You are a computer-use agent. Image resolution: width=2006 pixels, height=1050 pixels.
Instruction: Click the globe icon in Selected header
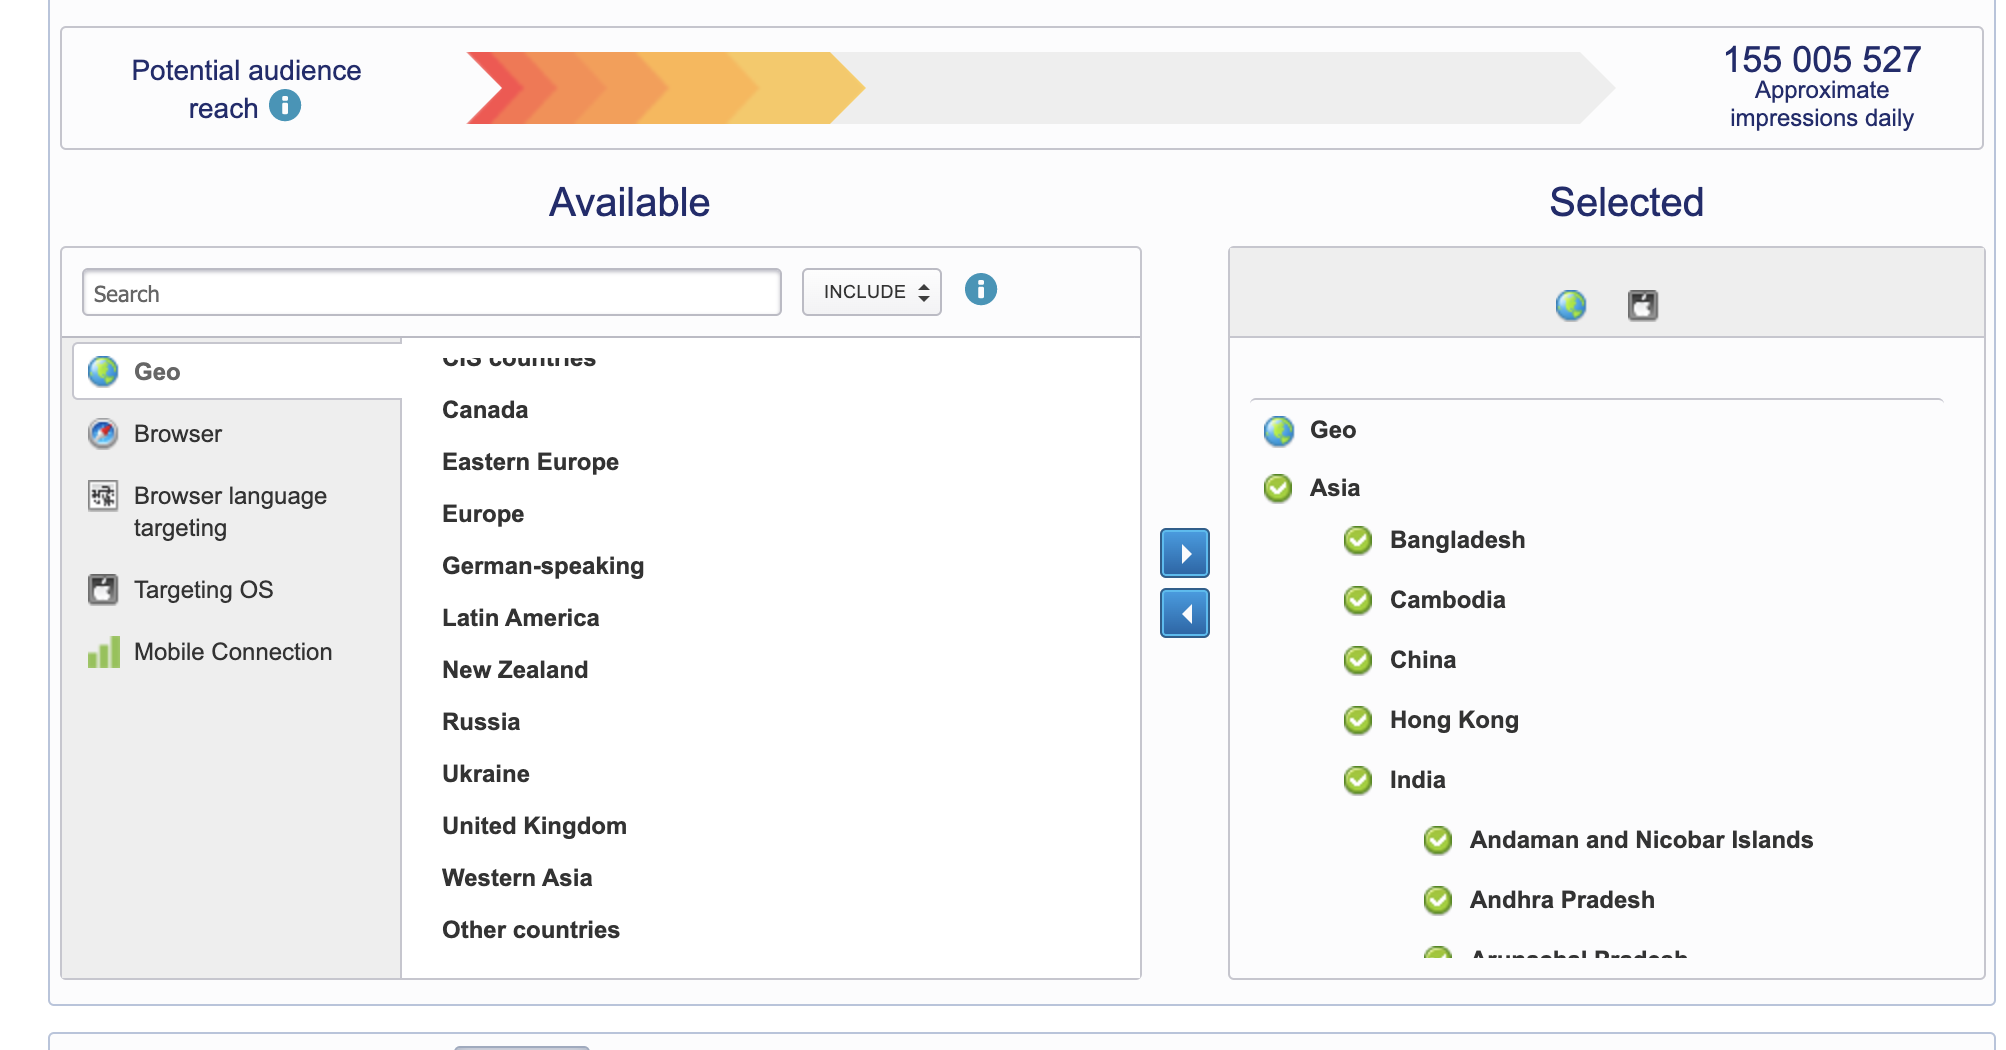coord(1570,305)
